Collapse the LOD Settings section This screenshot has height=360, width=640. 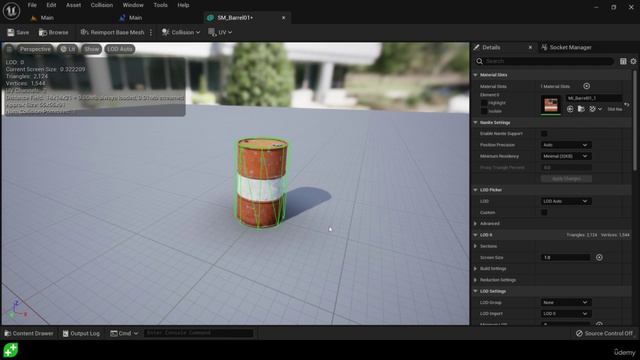(x=475, y=291)
